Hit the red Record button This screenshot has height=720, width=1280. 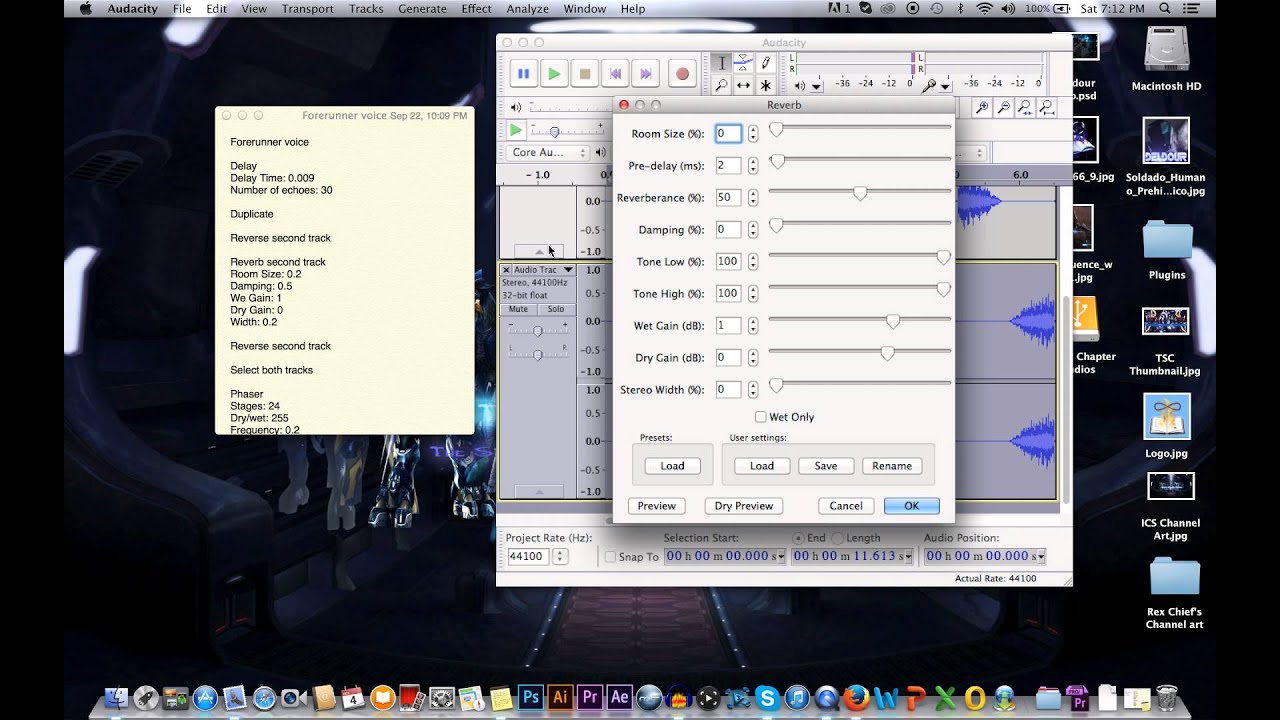tap(682, 73)
